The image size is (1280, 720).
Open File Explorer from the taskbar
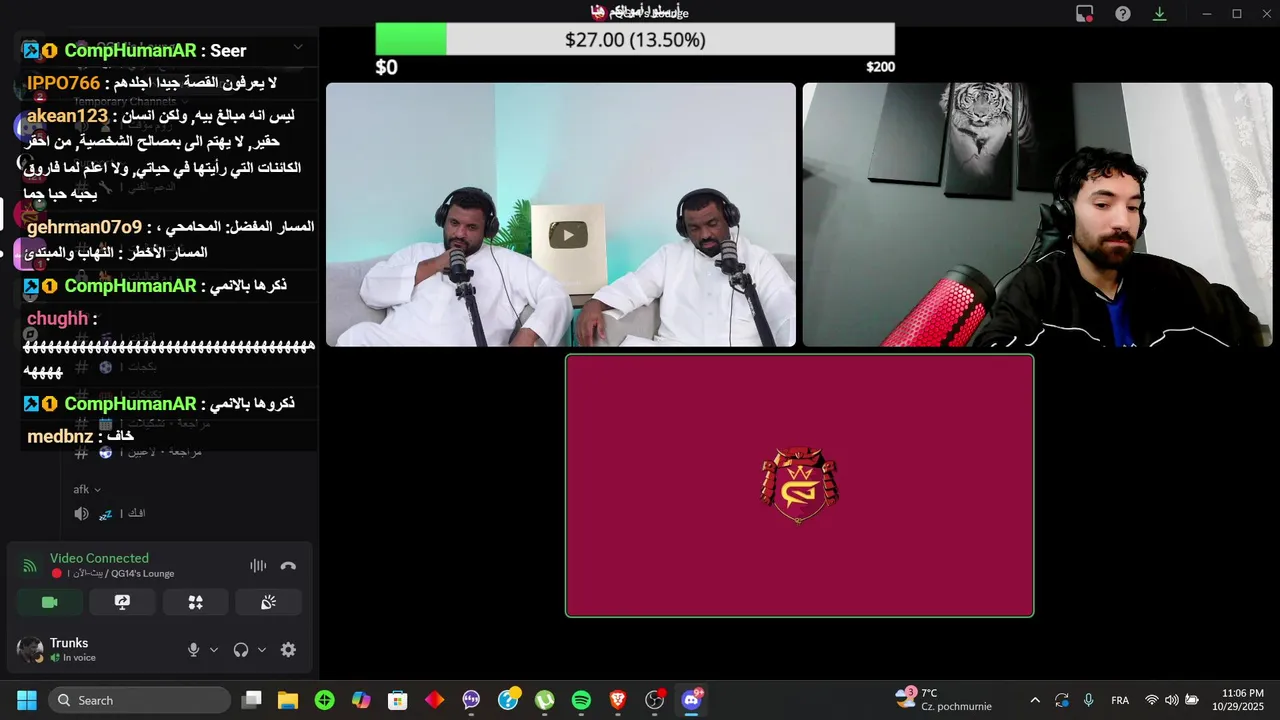coord(288,700)
